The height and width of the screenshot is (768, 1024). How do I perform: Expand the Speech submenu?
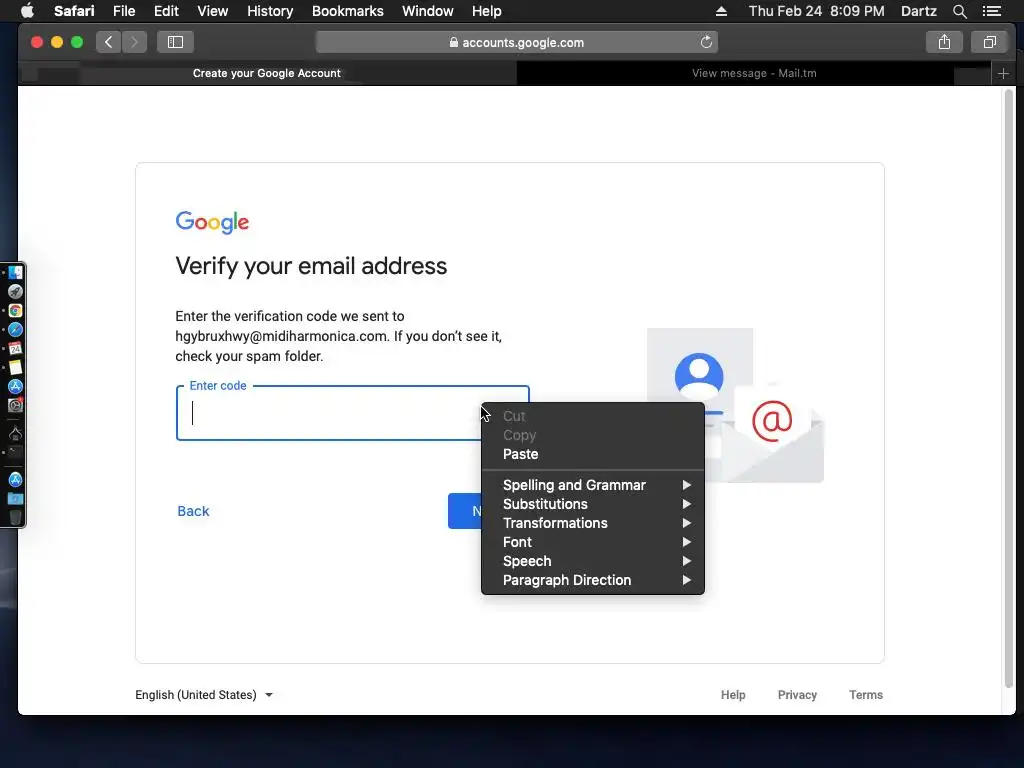point(593,560)
